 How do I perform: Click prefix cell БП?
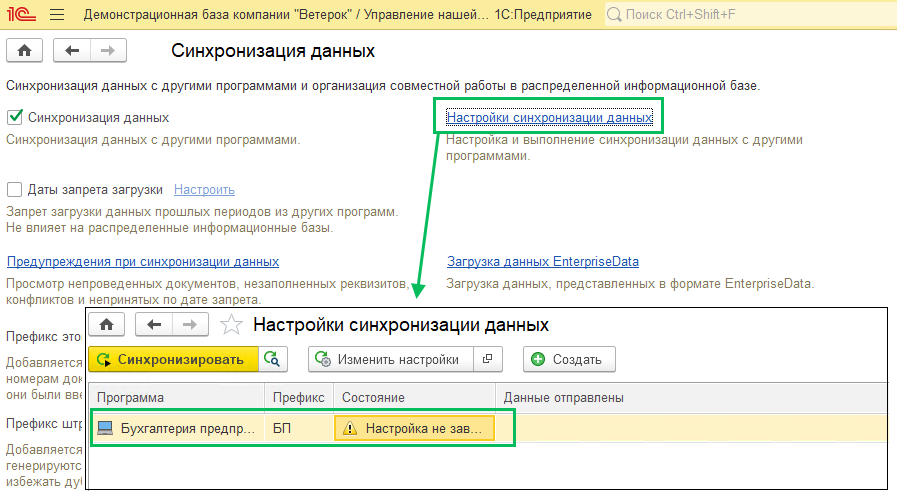(299, 428)
